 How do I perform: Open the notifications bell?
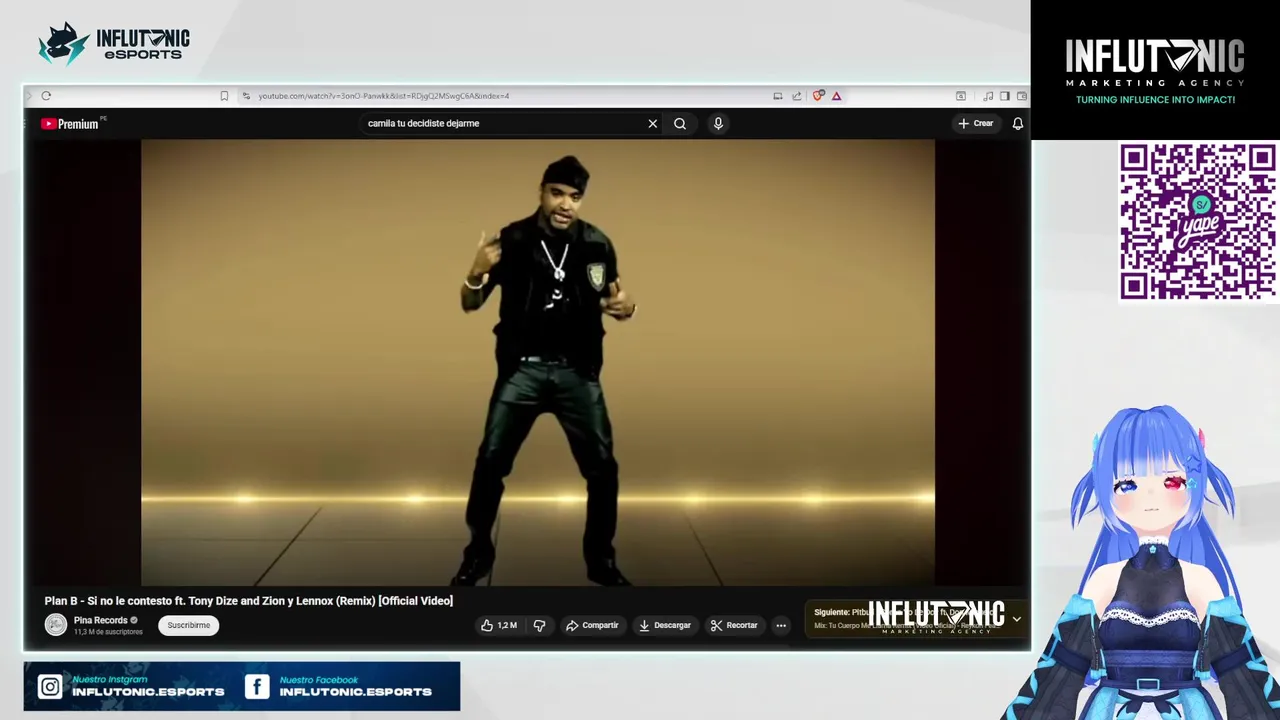(1018, 124)
